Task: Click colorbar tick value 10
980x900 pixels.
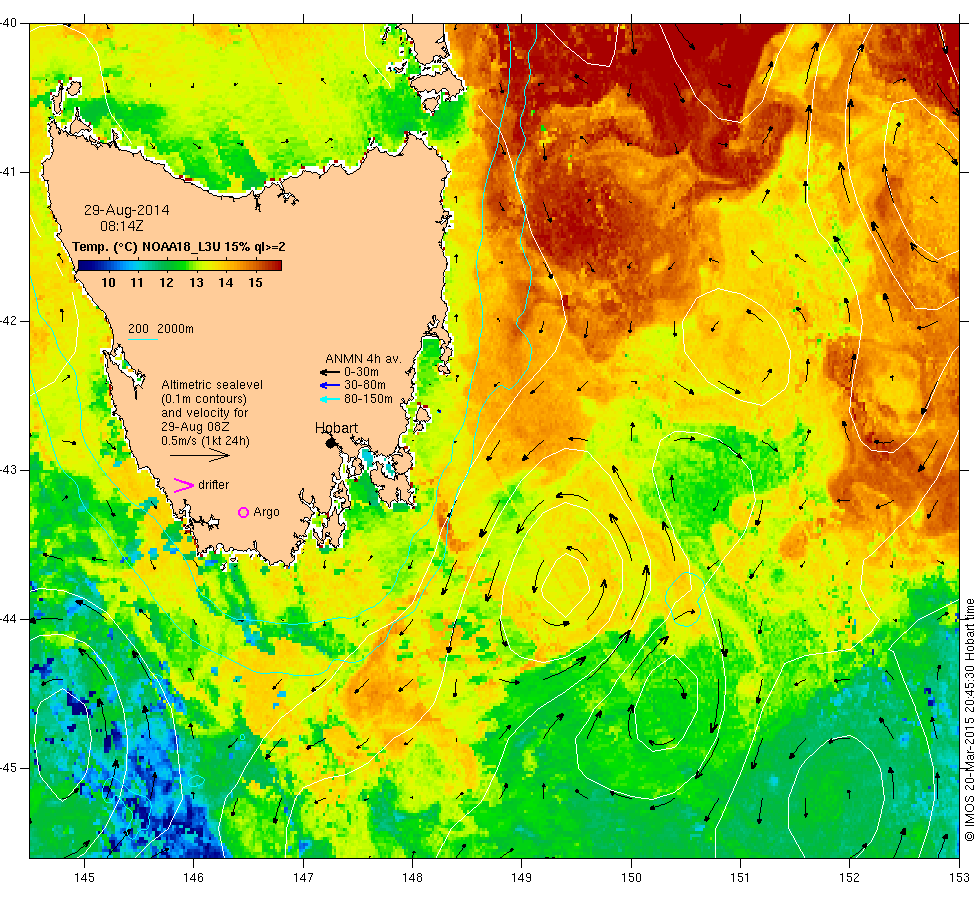Action: click(x=108, y=282)
